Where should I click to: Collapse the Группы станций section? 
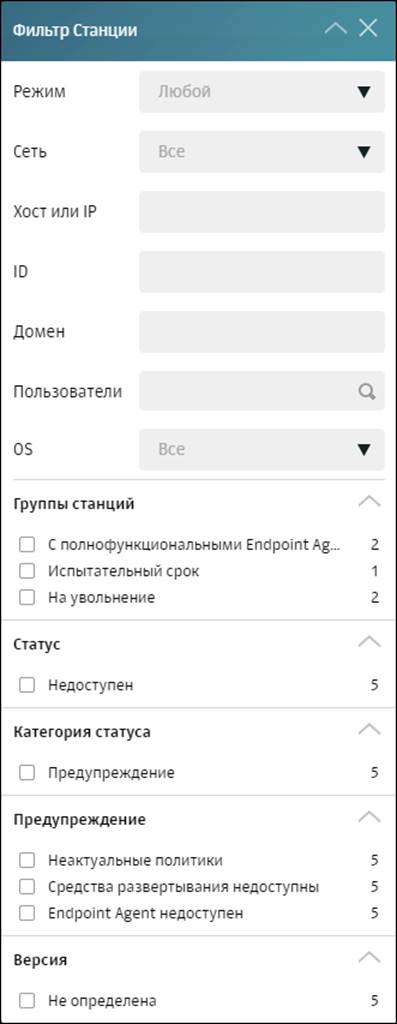[370, 502]
